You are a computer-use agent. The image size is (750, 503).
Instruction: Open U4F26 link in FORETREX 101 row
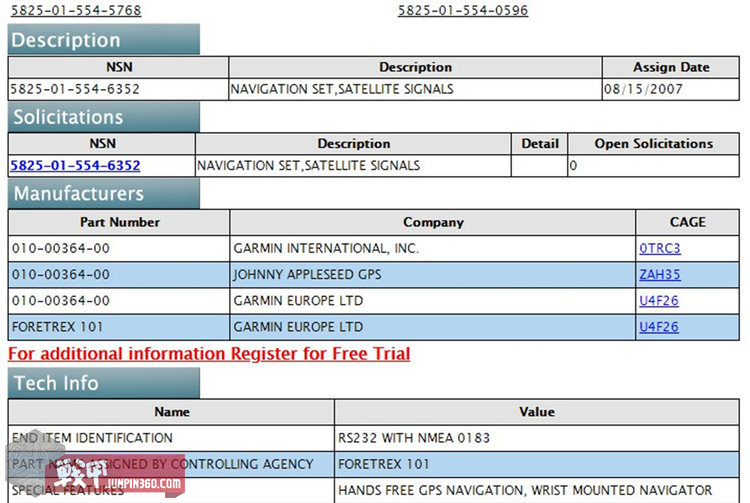[x=660, y=327]
